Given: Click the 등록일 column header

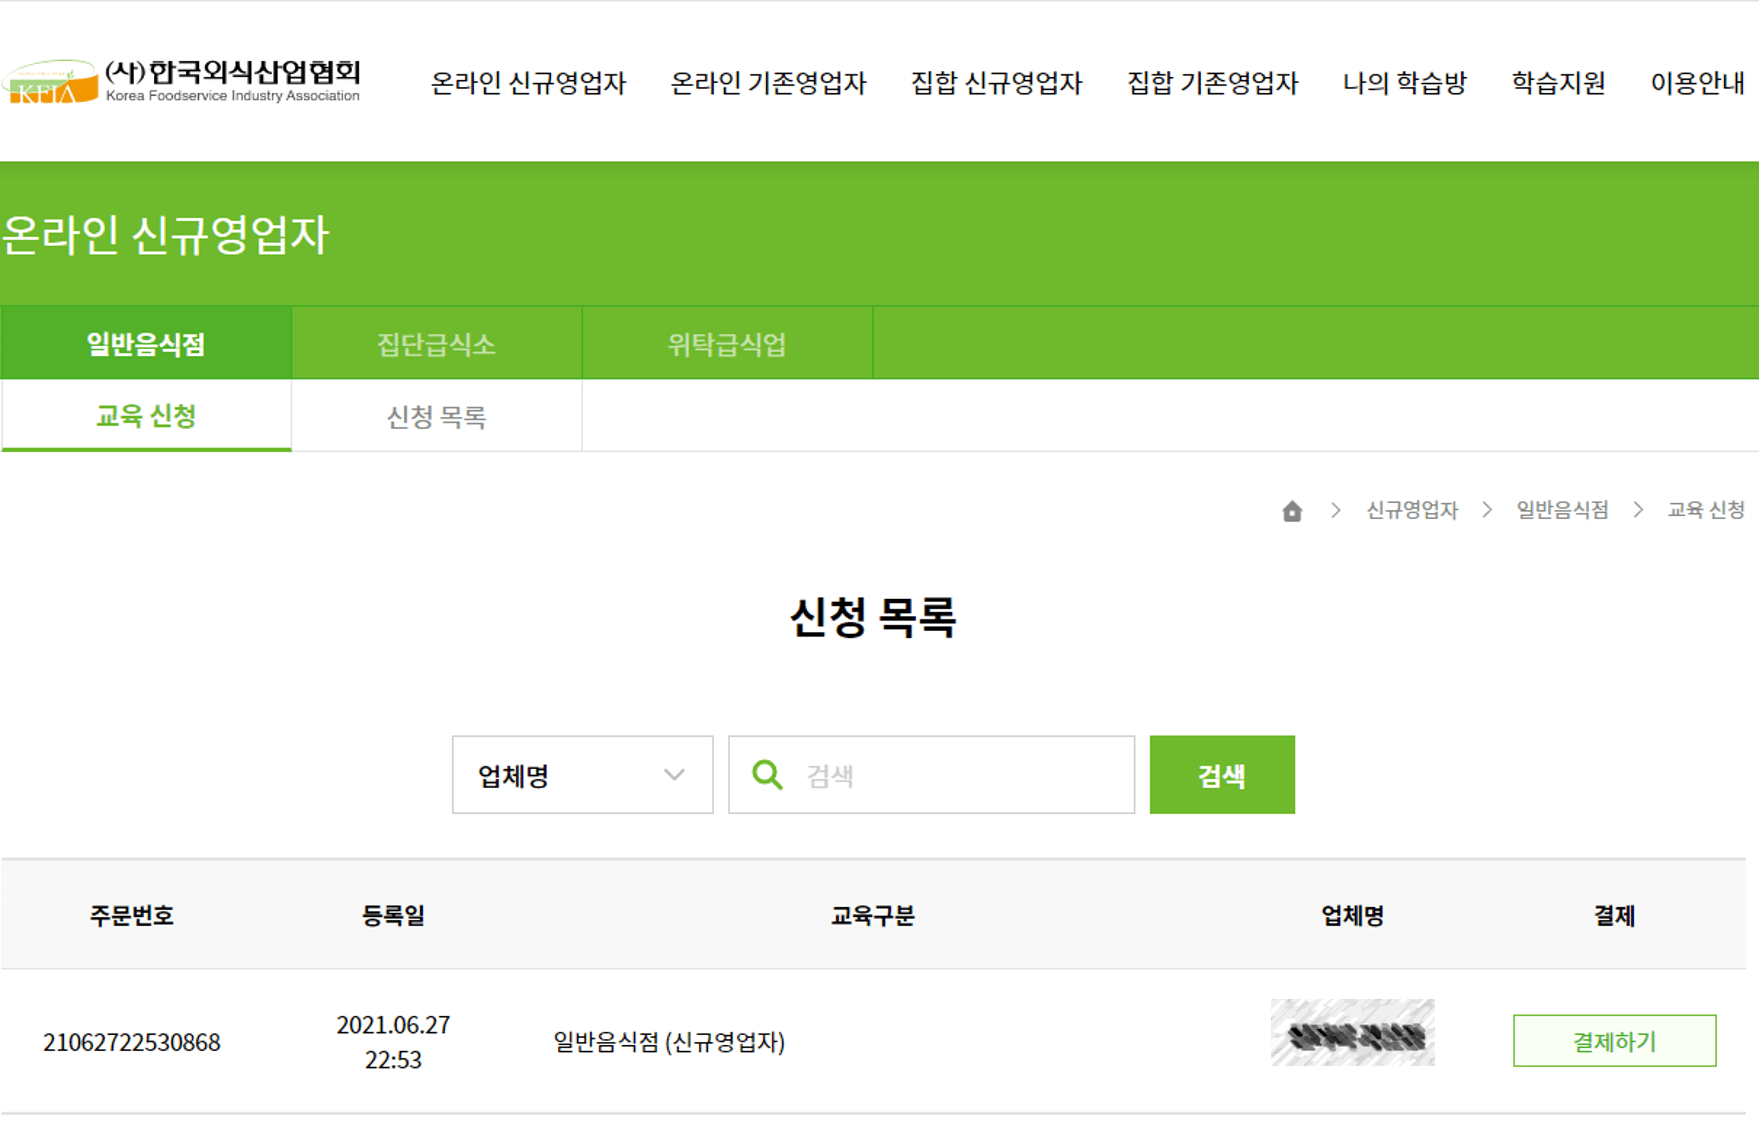Looking at the screenshot, I should [393, 915].
